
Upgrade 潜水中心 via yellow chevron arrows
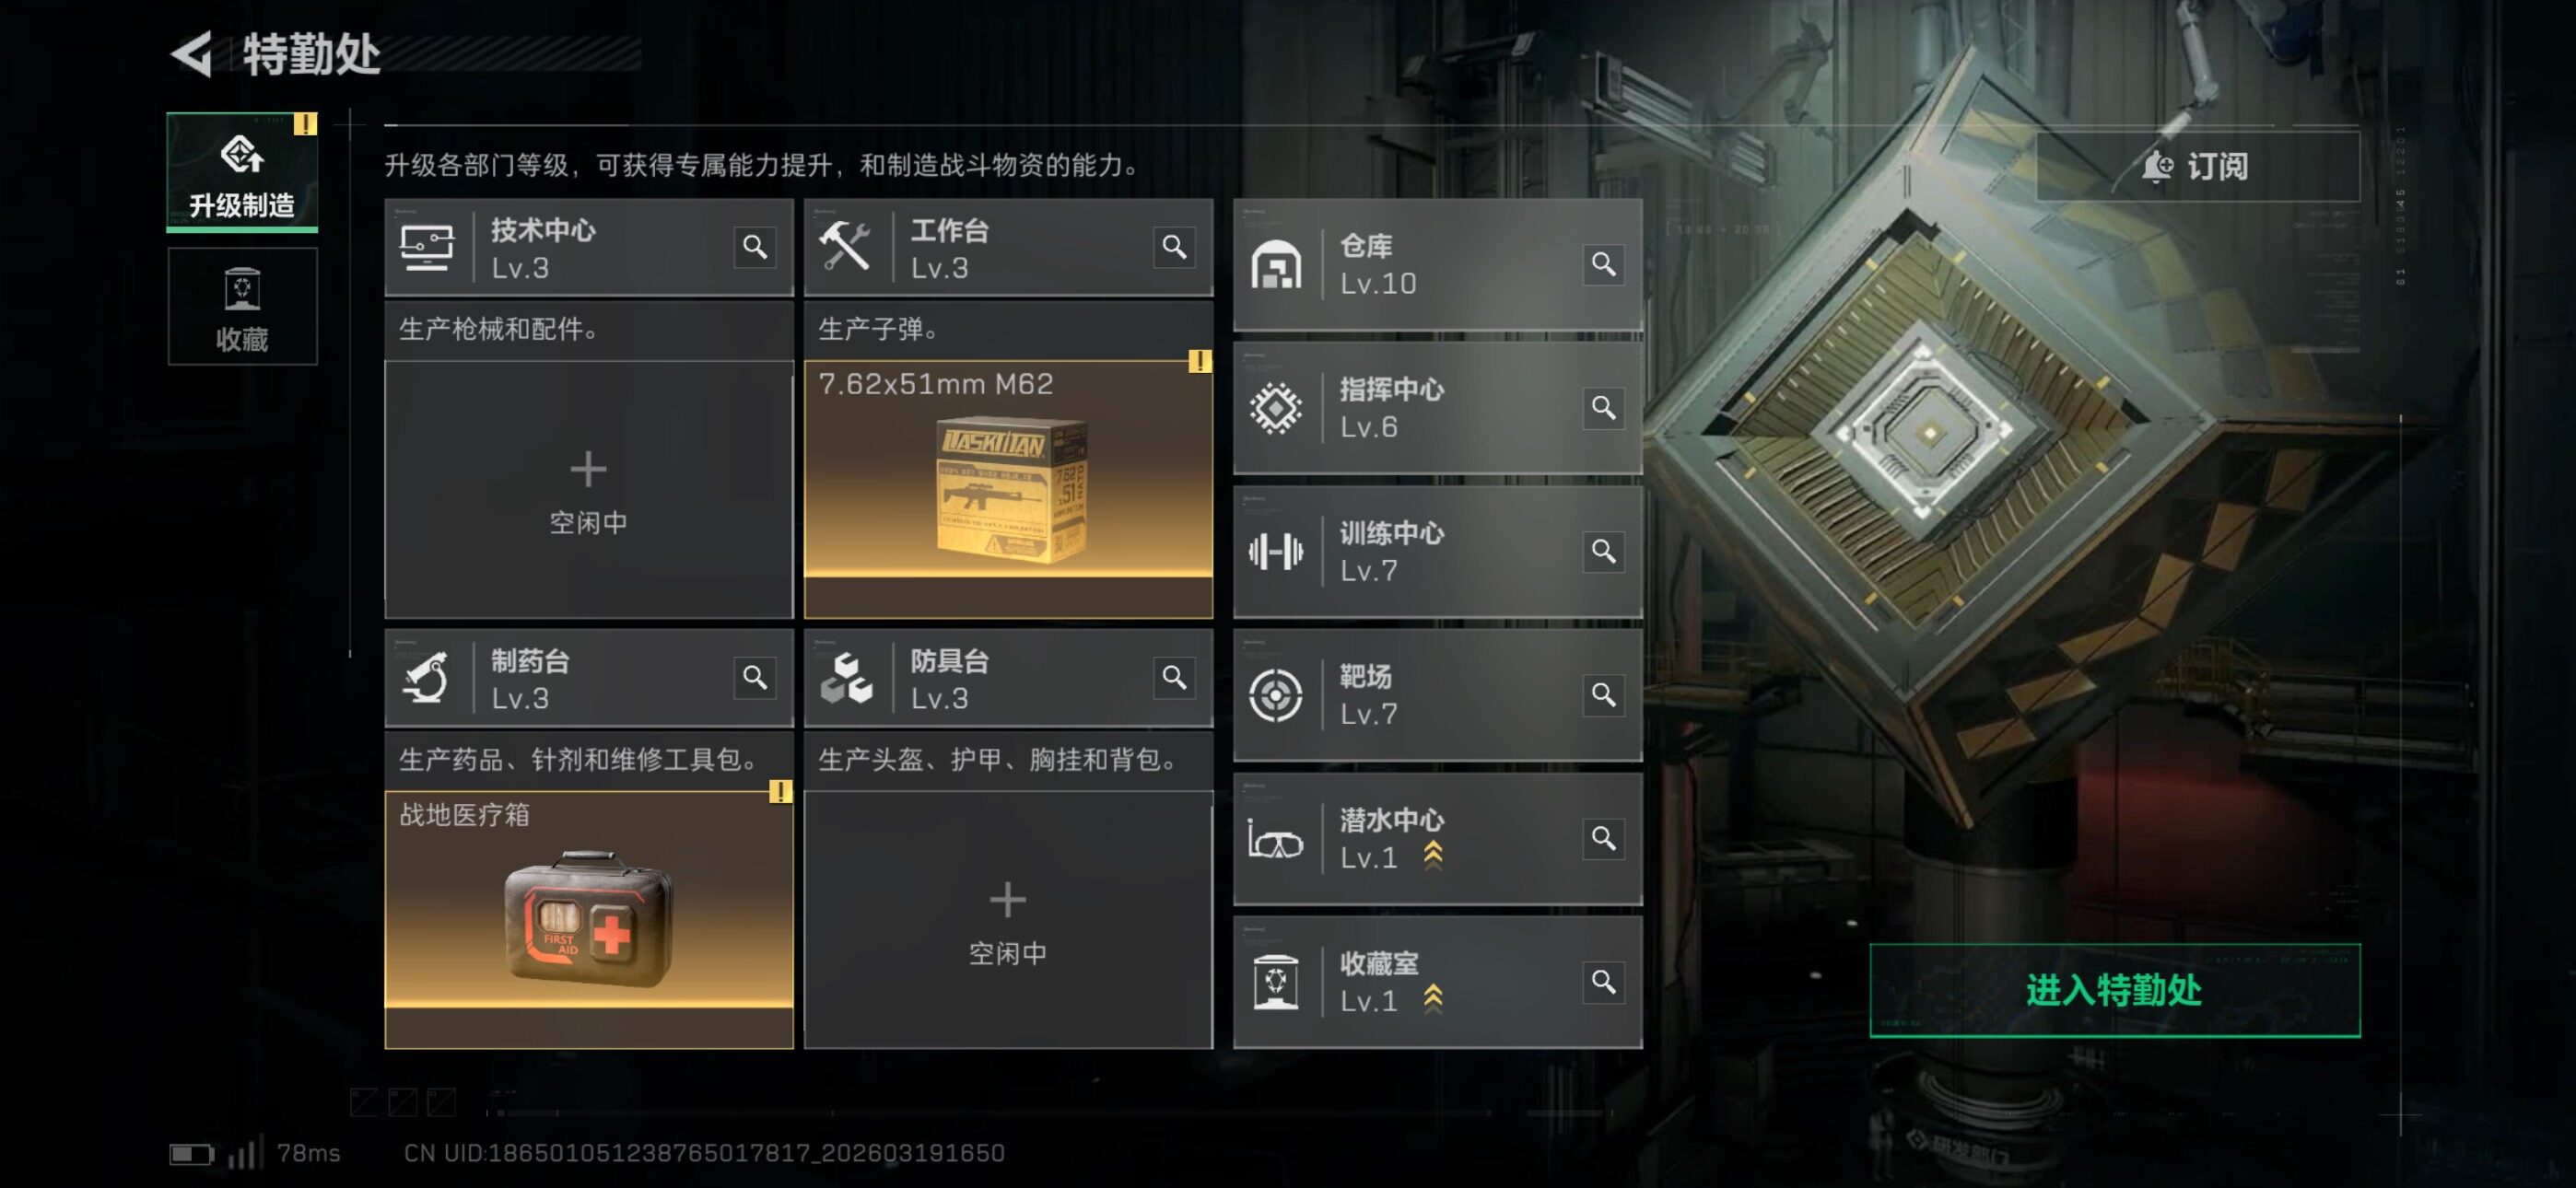1433,856
